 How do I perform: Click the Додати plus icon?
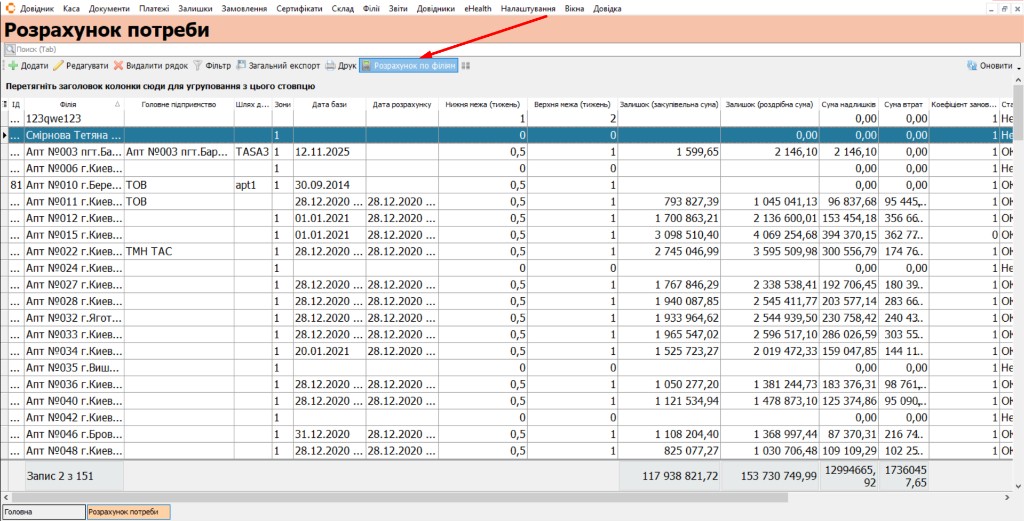tap(13, 66)
